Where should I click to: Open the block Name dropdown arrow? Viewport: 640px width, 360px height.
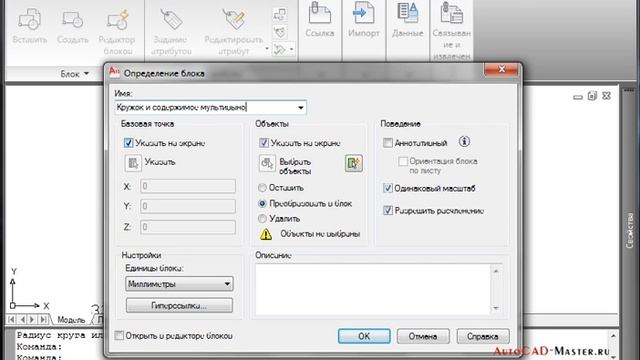coord(301,107)
